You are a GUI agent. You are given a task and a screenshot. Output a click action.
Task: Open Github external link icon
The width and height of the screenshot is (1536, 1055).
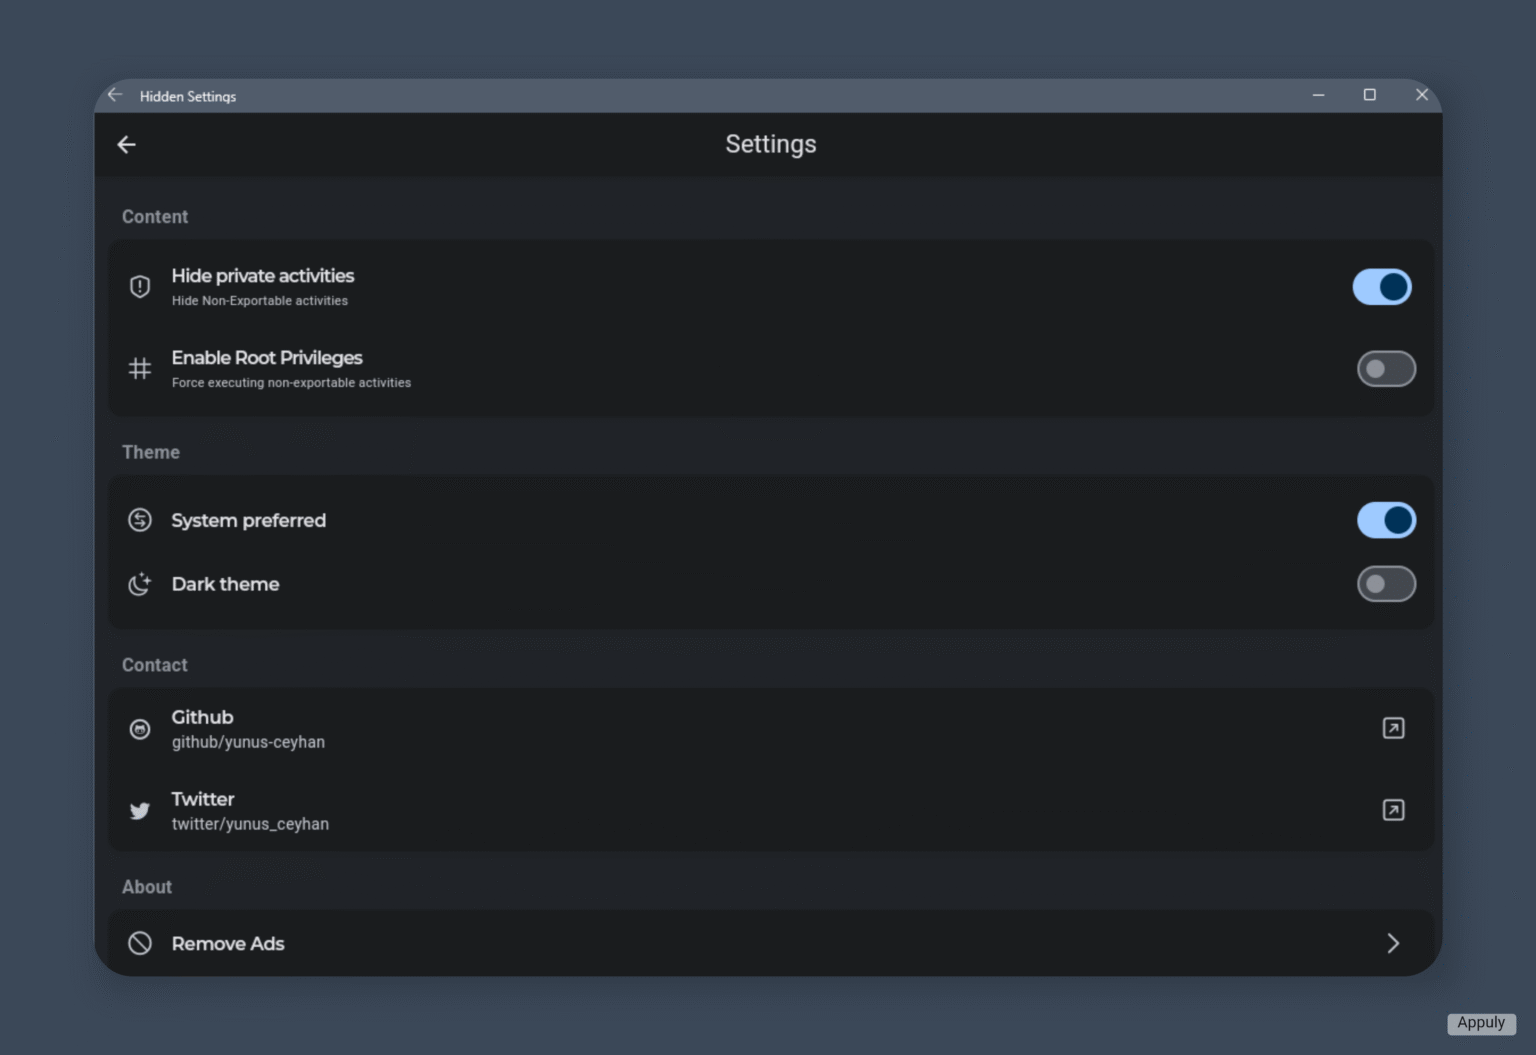tap(1393, 728)
